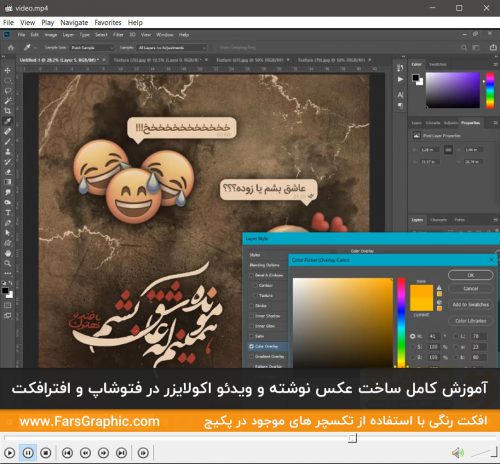Select the Eraser tool

(x=7, y=172)
